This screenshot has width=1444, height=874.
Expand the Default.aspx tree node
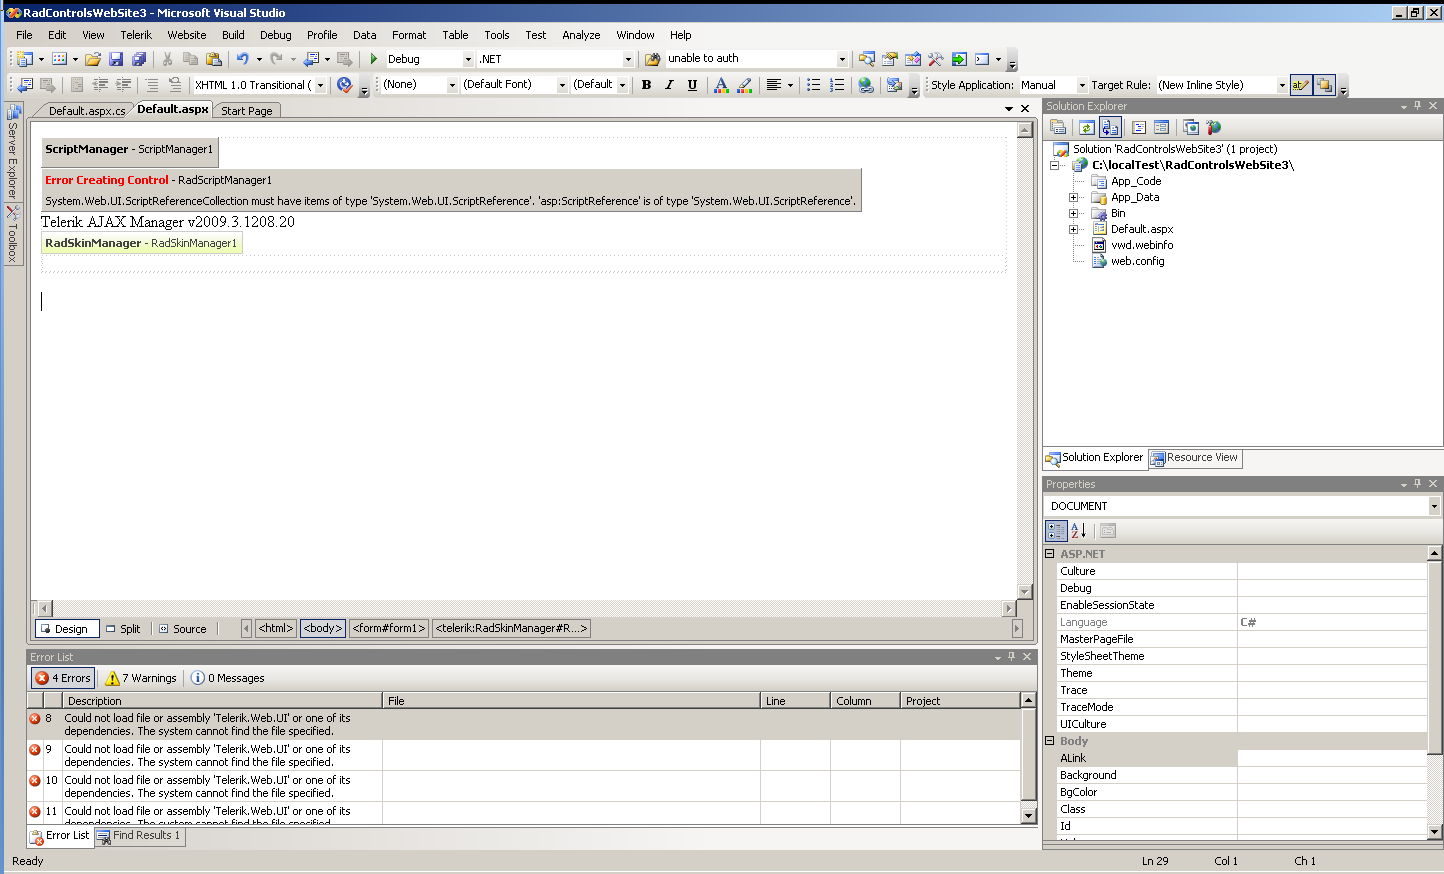point(1073,229)
